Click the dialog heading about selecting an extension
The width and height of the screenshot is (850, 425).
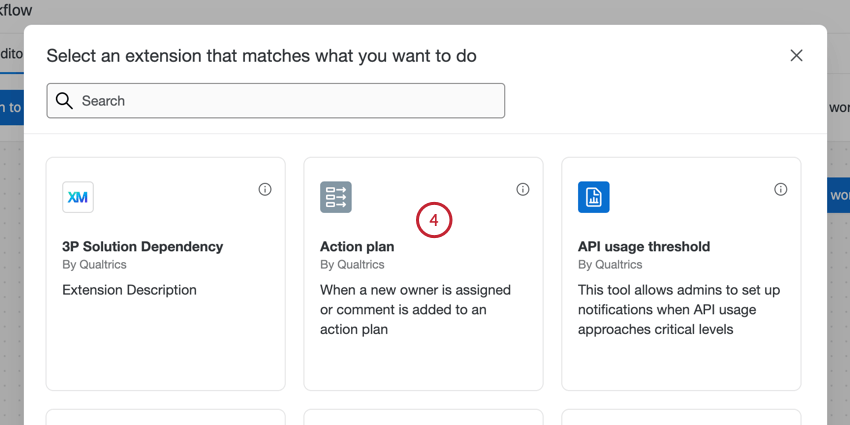pos(261,56)
